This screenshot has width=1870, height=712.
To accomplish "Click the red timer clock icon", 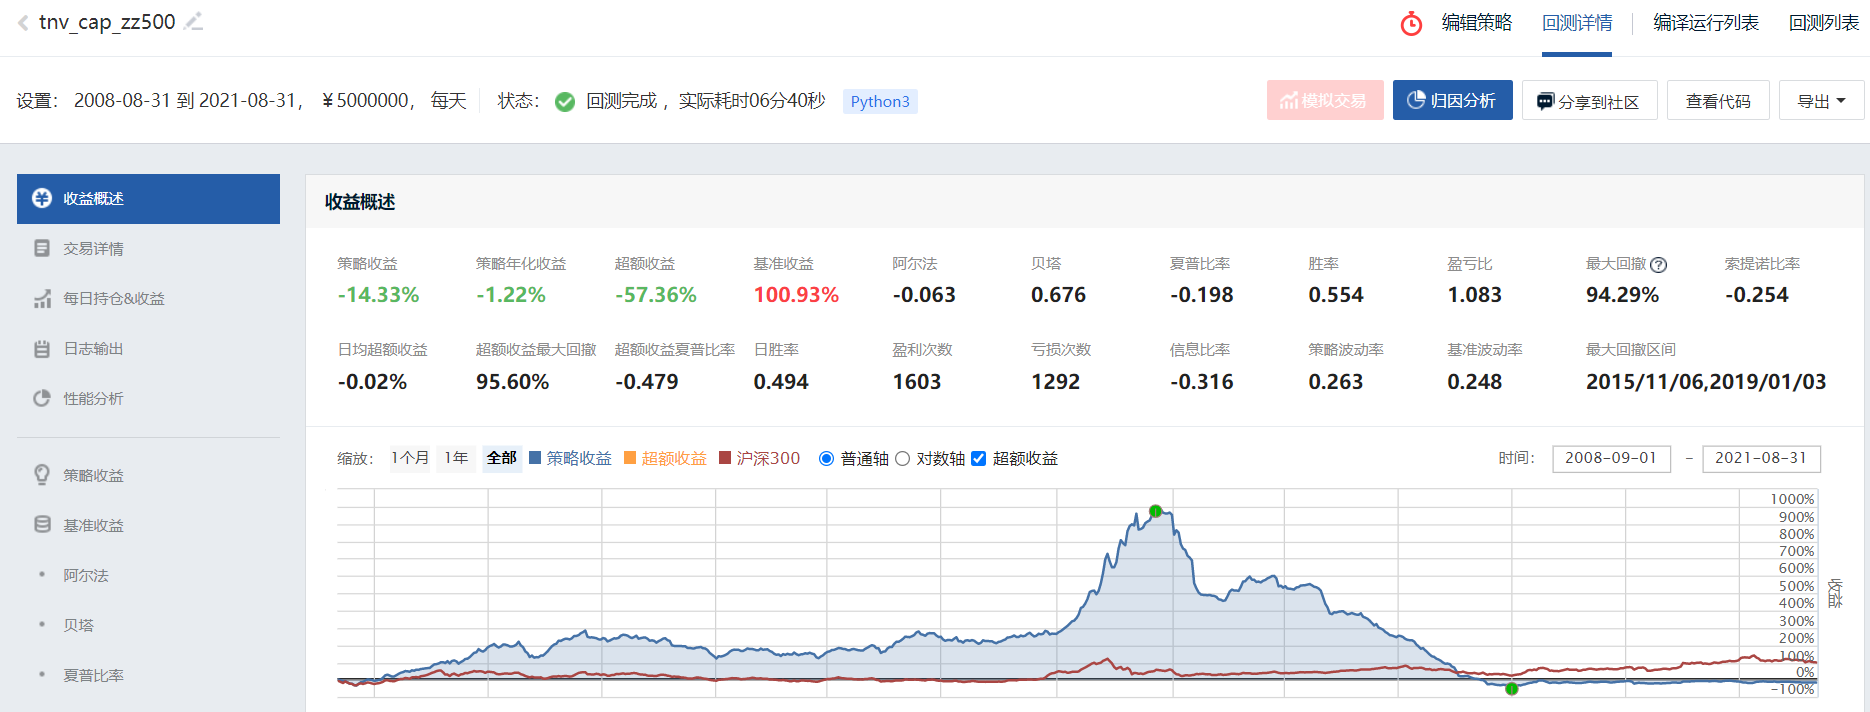I will (x=1411, y=23).
